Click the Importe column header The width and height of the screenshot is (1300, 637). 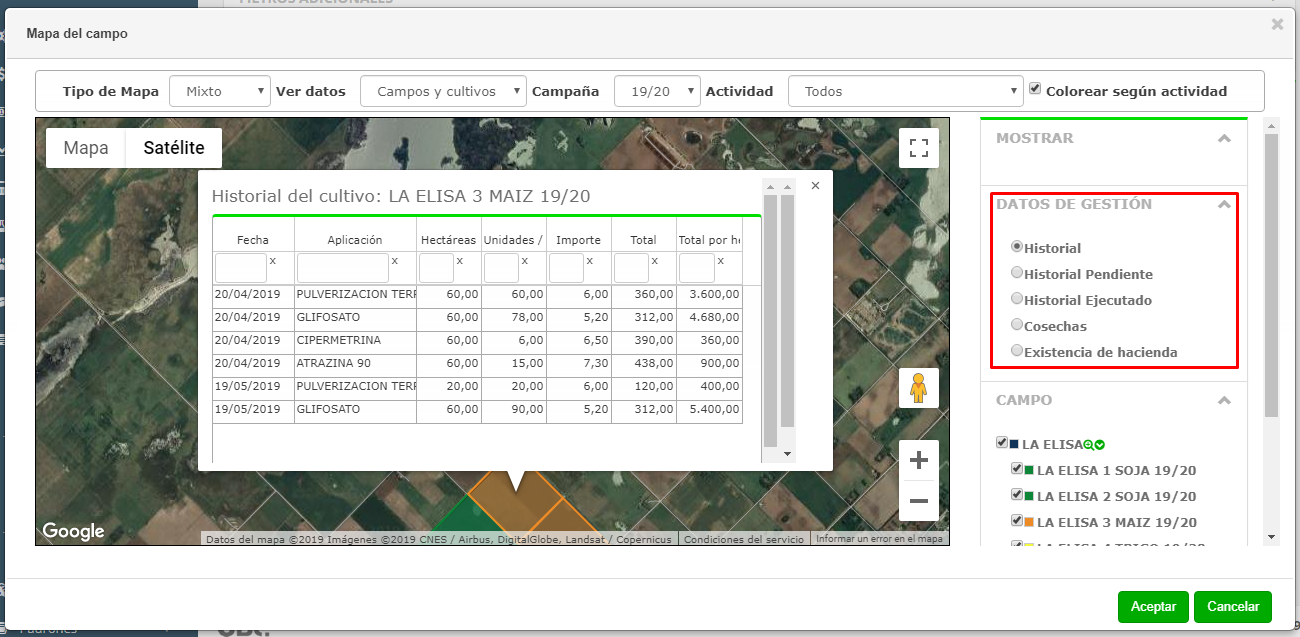(x=579, y=240)
